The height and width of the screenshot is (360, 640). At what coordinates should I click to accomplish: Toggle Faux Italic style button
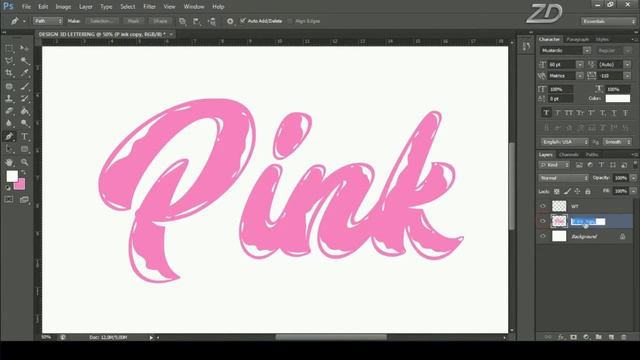[558, 113]
